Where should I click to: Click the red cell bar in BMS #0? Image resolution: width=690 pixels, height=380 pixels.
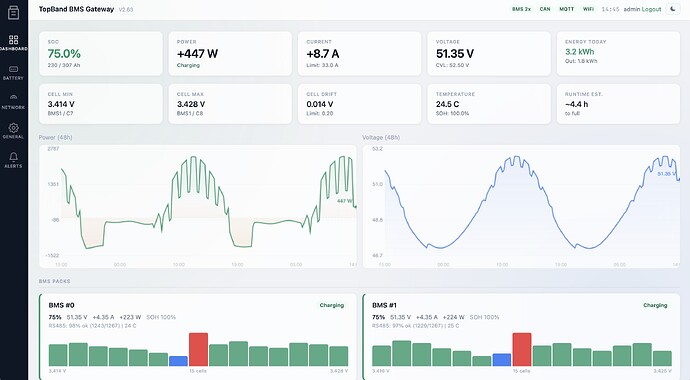pos(198,350)
